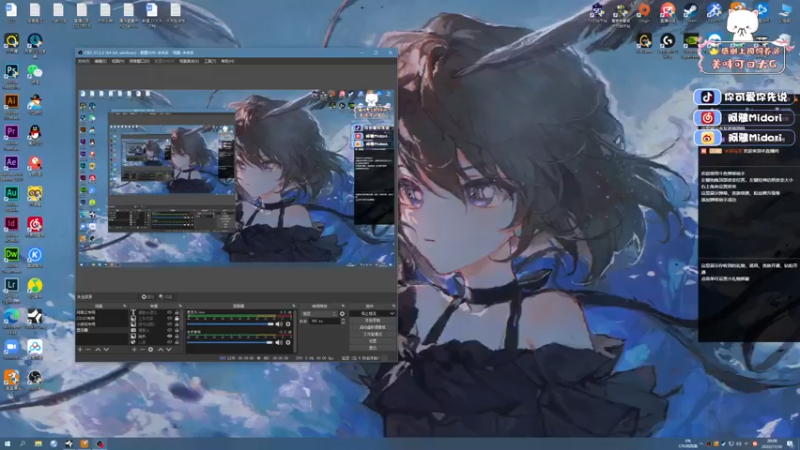800x450 pixels.
Task: Click 启动虚拟摄像机 virtual camera button
Action: click(372, 327)
